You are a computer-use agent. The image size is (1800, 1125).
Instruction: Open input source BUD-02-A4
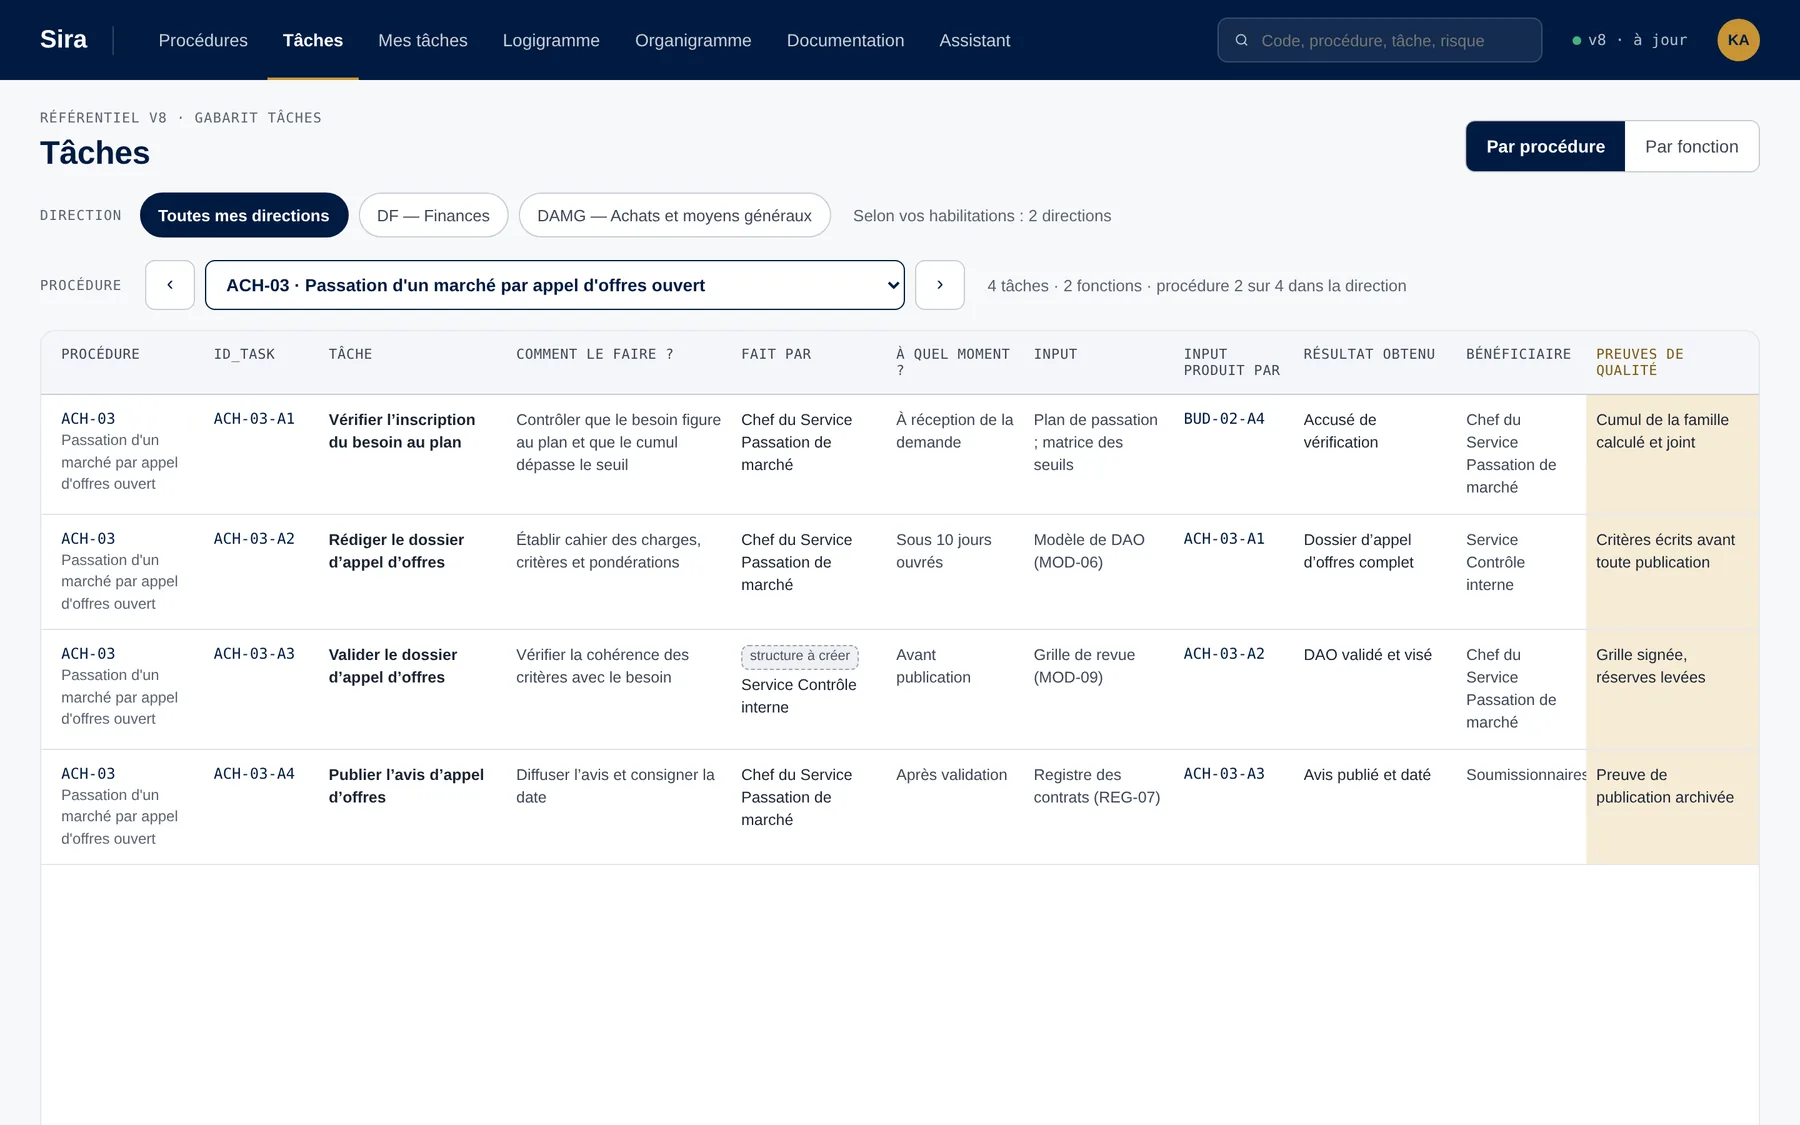pos(1224,419)
